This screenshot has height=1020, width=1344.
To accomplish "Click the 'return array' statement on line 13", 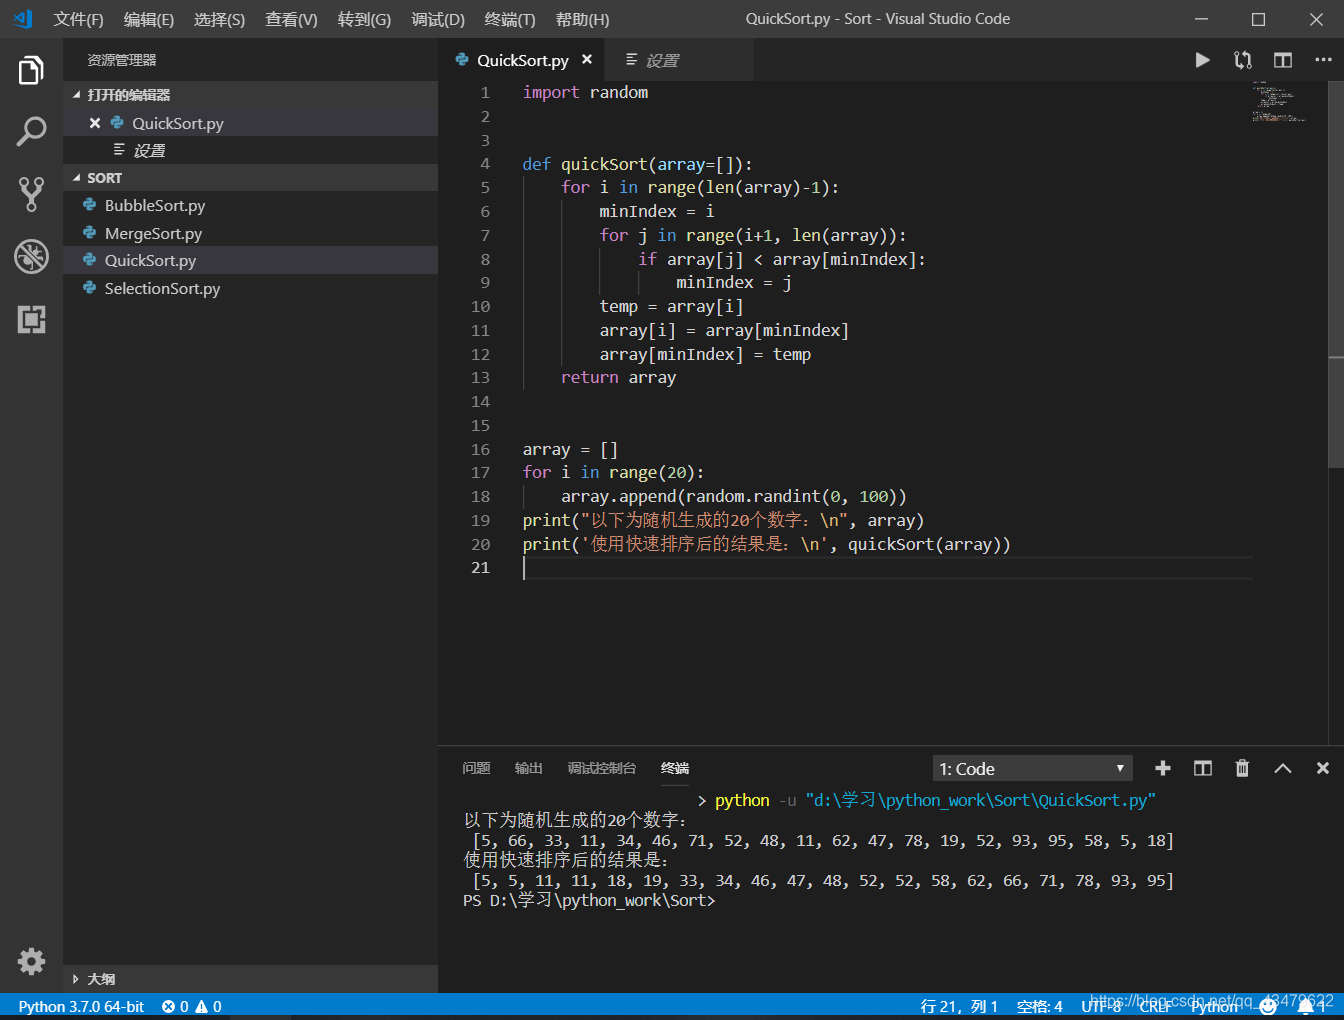I will click(618, 377).
